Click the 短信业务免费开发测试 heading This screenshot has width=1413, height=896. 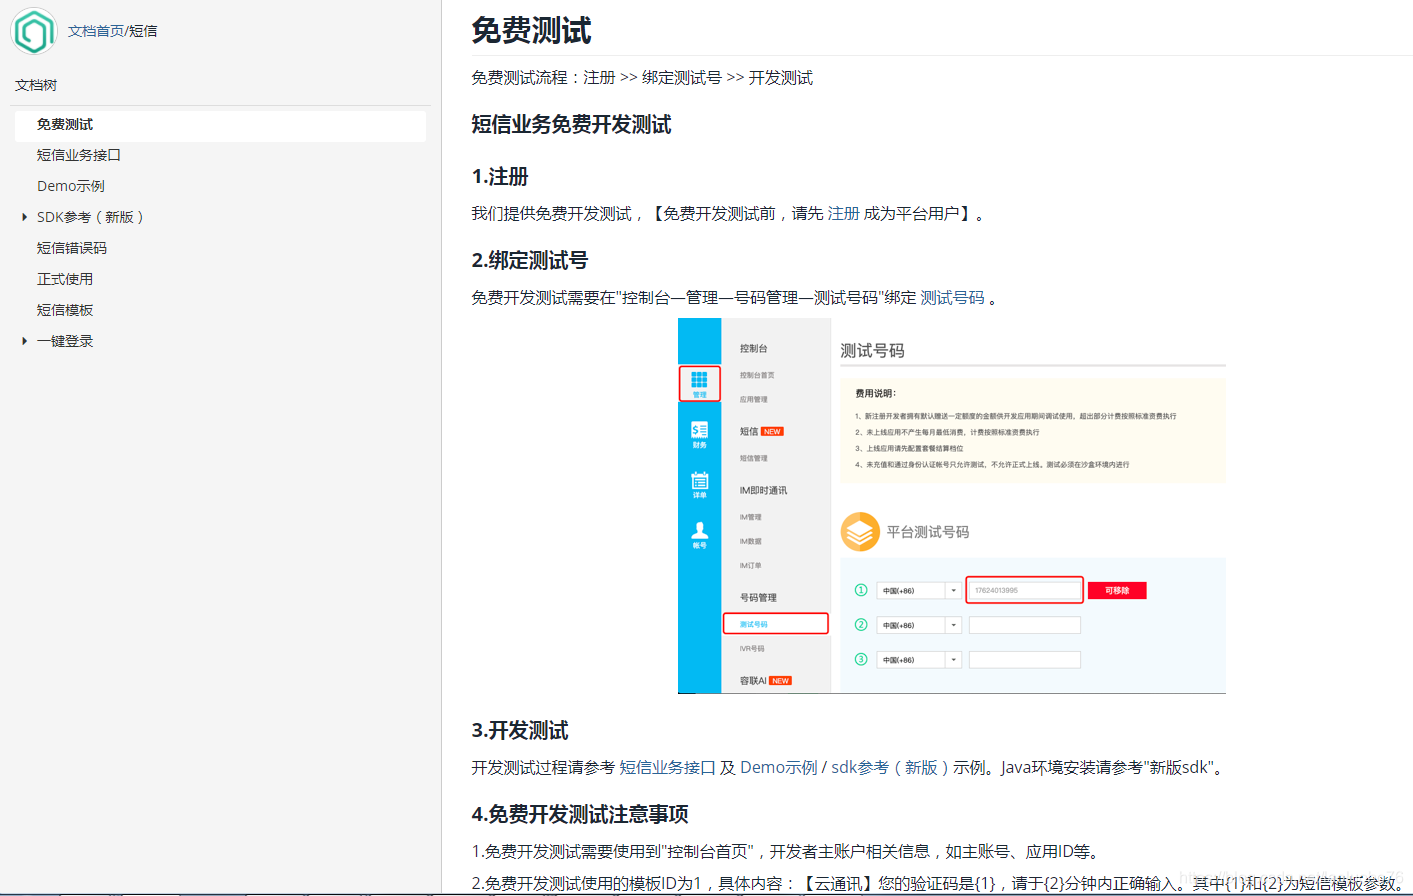[571, 124]
